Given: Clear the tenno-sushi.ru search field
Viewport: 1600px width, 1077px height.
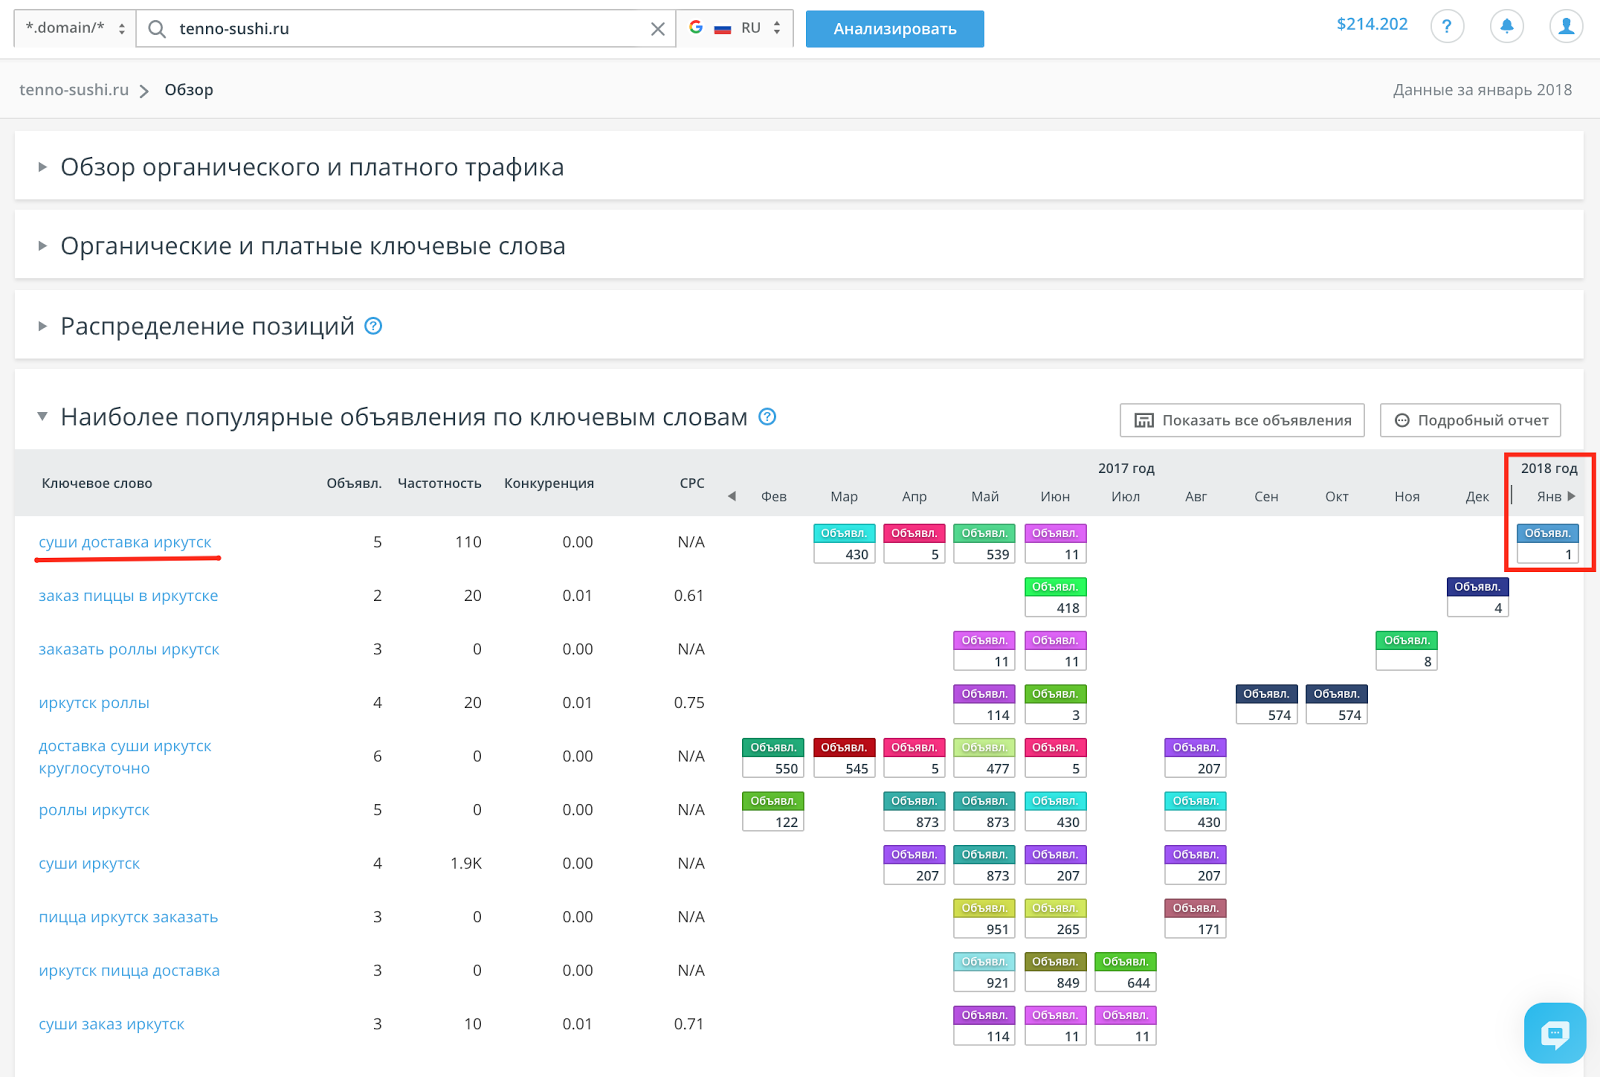Looking at the screenshot, I should click(x=657, y=29).
